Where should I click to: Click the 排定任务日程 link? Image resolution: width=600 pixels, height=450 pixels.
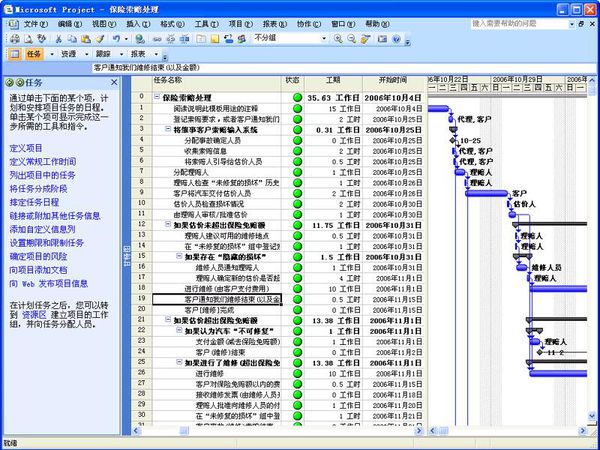(34, 202)
